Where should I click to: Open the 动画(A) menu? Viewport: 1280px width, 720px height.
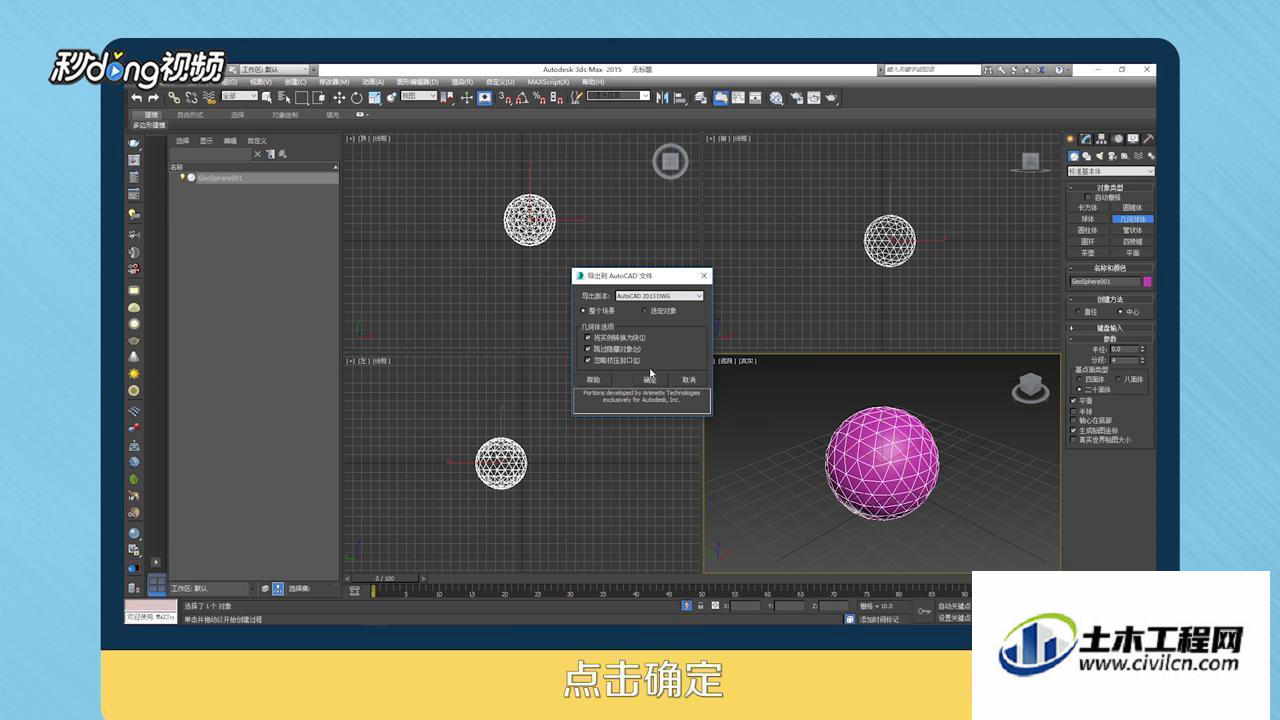click(374, 82)
